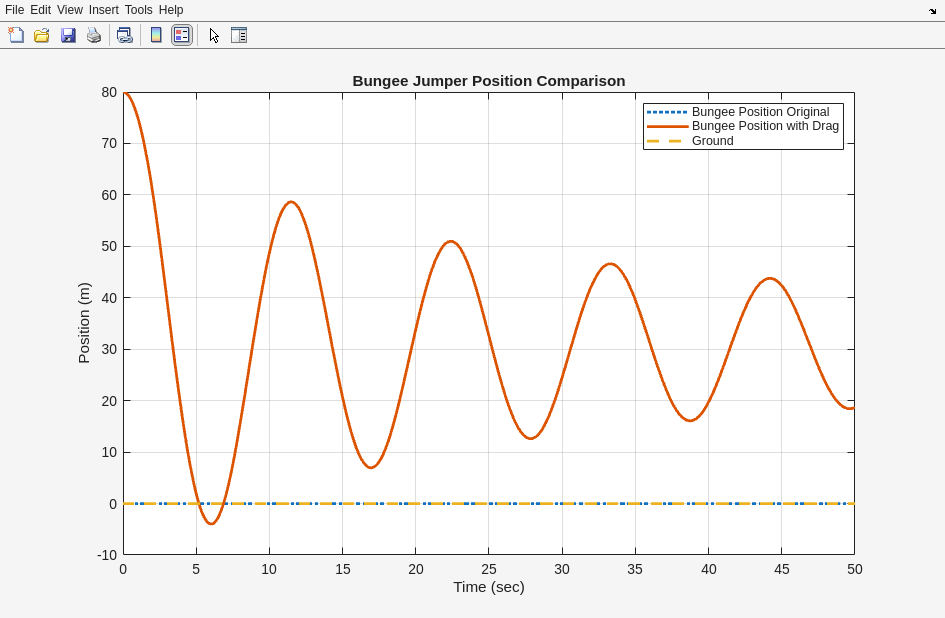Image resolution: width=945 pixels, height=618 pixels.
Task: Toggle the Insert Legend button off
Action: 181,35
